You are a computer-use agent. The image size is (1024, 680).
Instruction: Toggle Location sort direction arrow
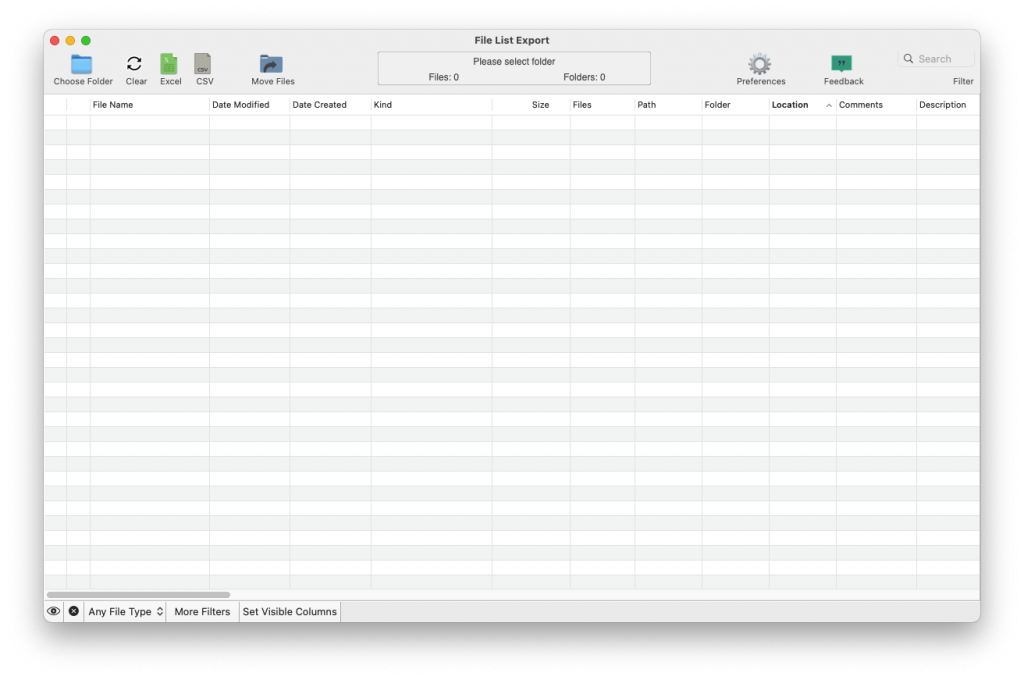829,105
